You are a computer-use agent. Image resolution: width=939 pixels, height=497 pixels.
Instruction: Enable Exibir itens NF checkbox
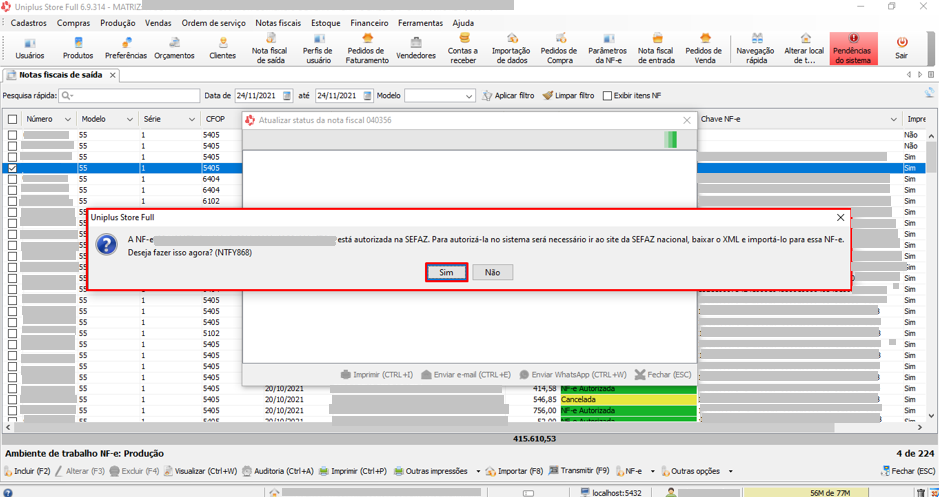click(607, 96)
